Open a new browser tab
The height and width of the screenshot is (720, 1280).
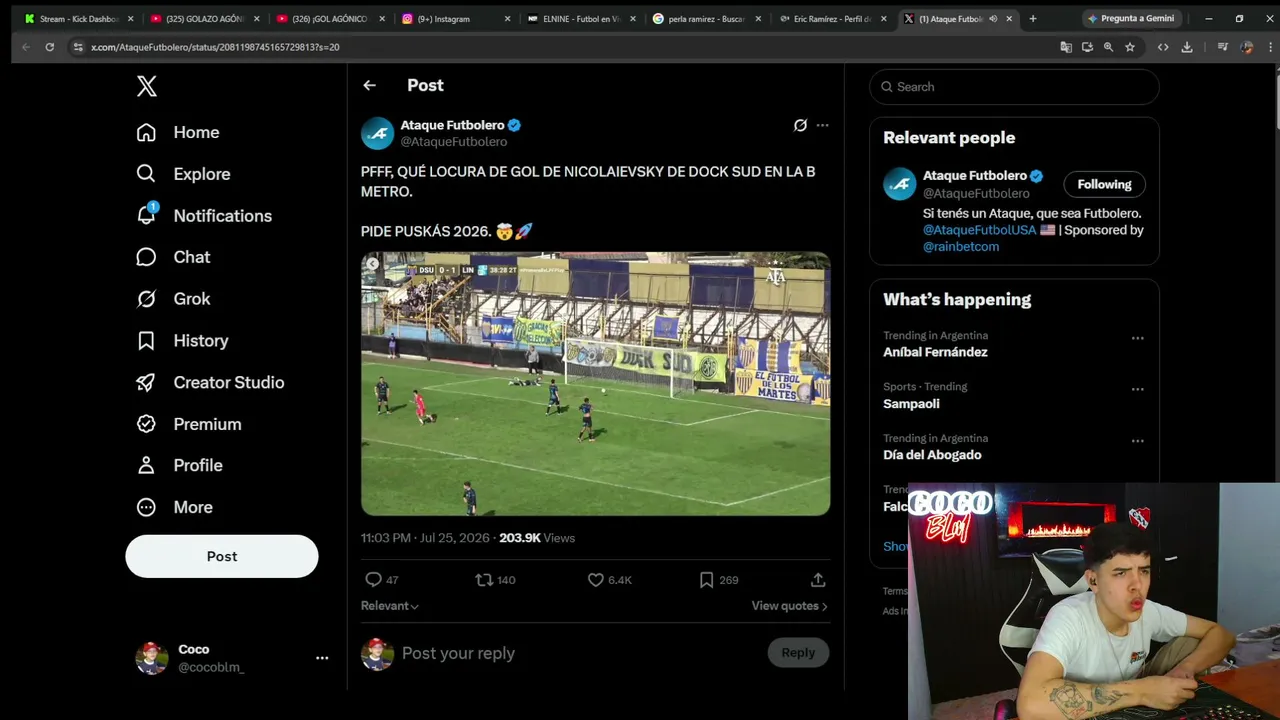coord(1033,18)
